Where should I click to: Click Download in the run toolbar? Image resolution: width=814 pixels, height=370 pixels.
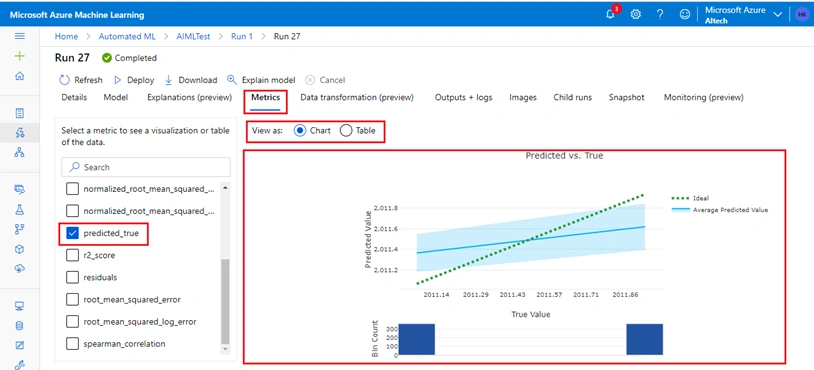pyautogui.click(x=191, y=80)
